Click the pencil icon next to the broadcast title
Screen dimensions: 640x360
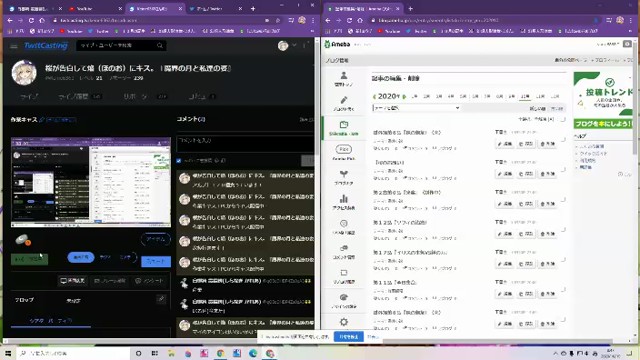(x=42, y=120)
